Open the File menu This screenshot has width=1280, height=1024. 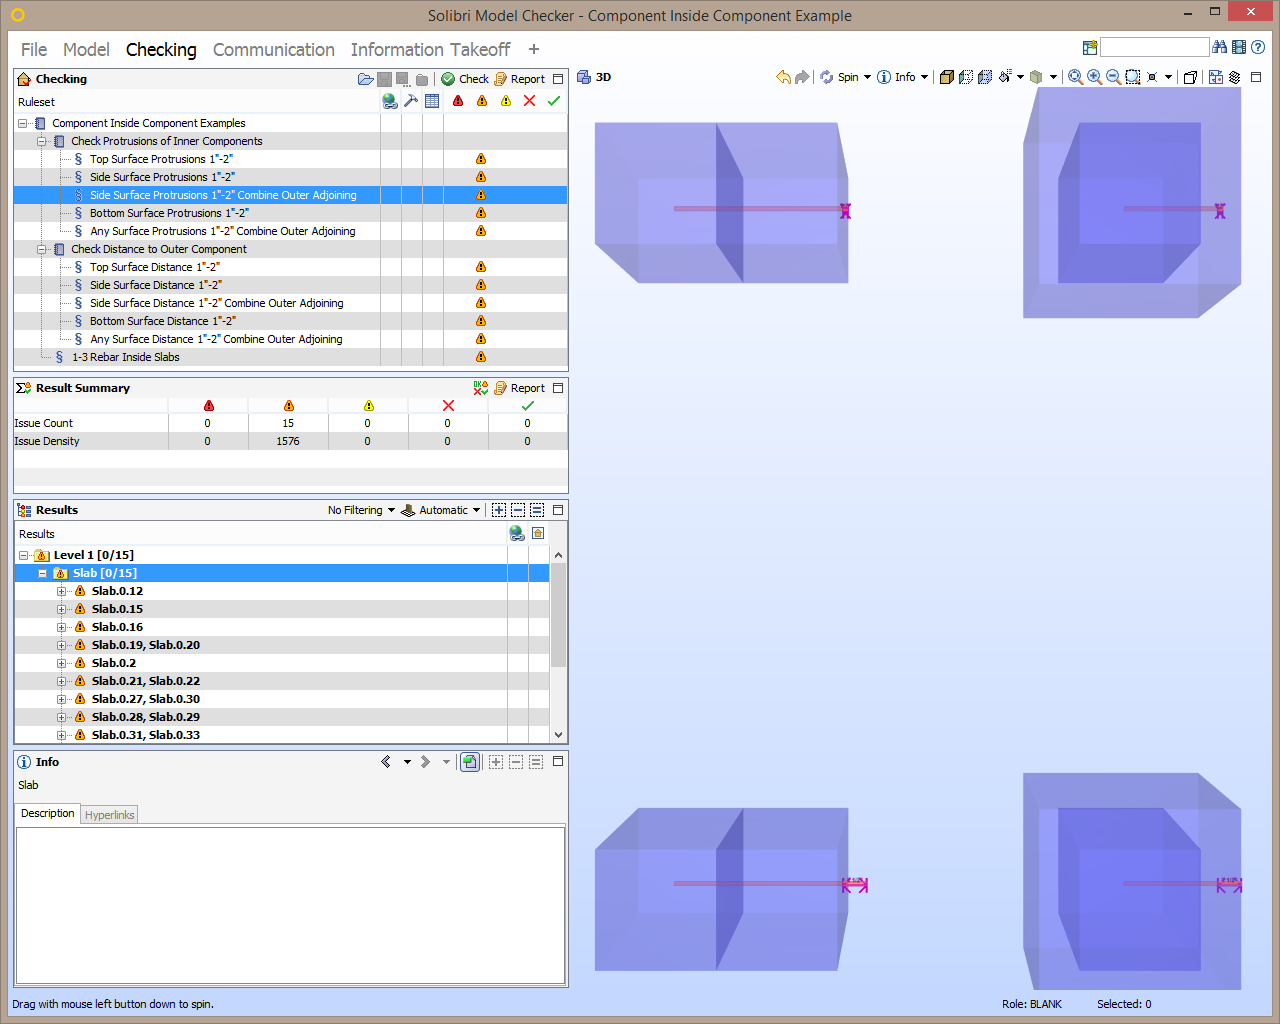pos(34,50)
